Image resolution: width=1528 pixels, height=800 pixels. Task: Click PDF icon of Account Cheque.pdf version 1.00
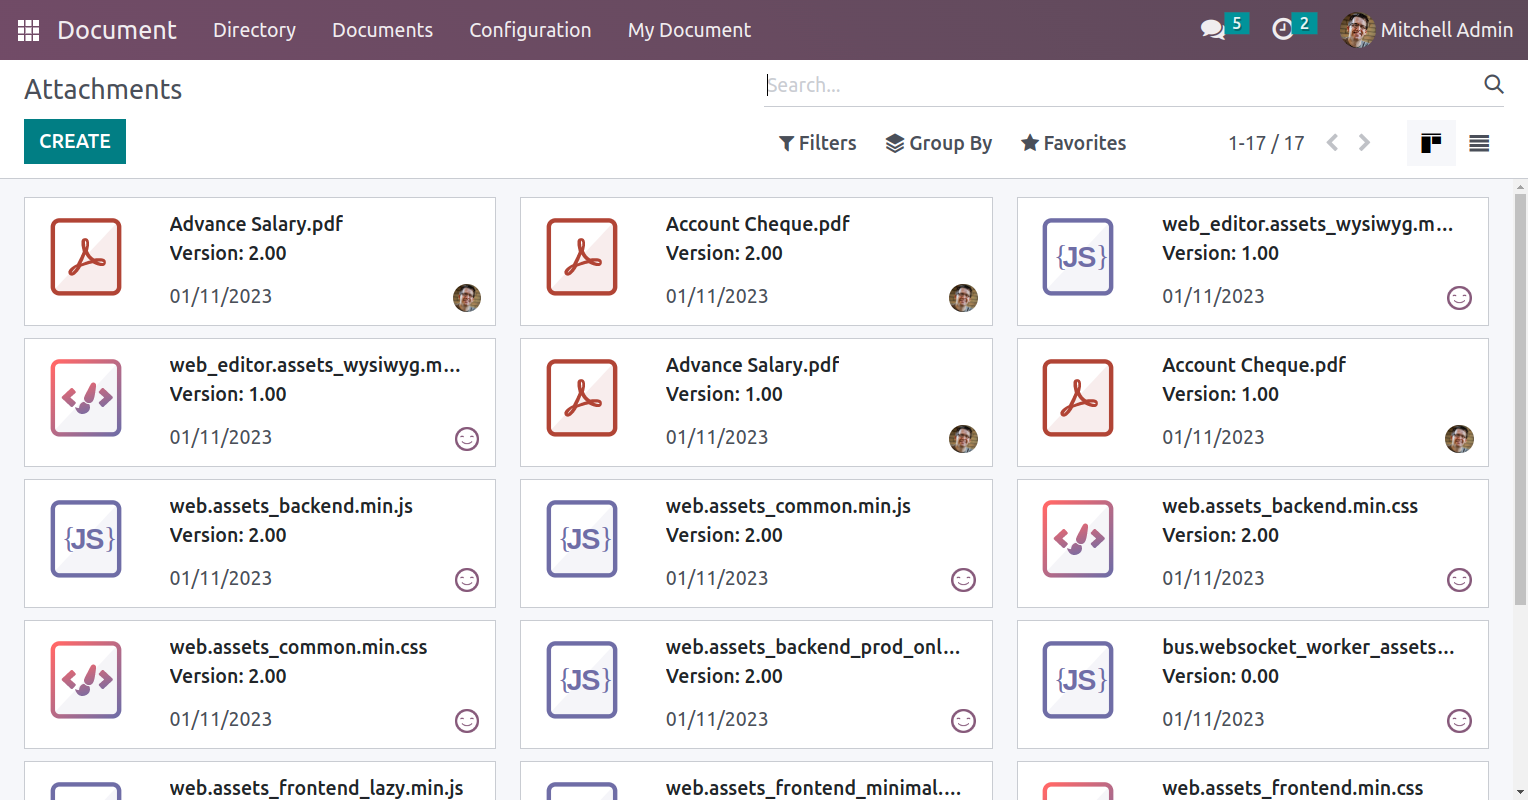(x=1078, y=398)
